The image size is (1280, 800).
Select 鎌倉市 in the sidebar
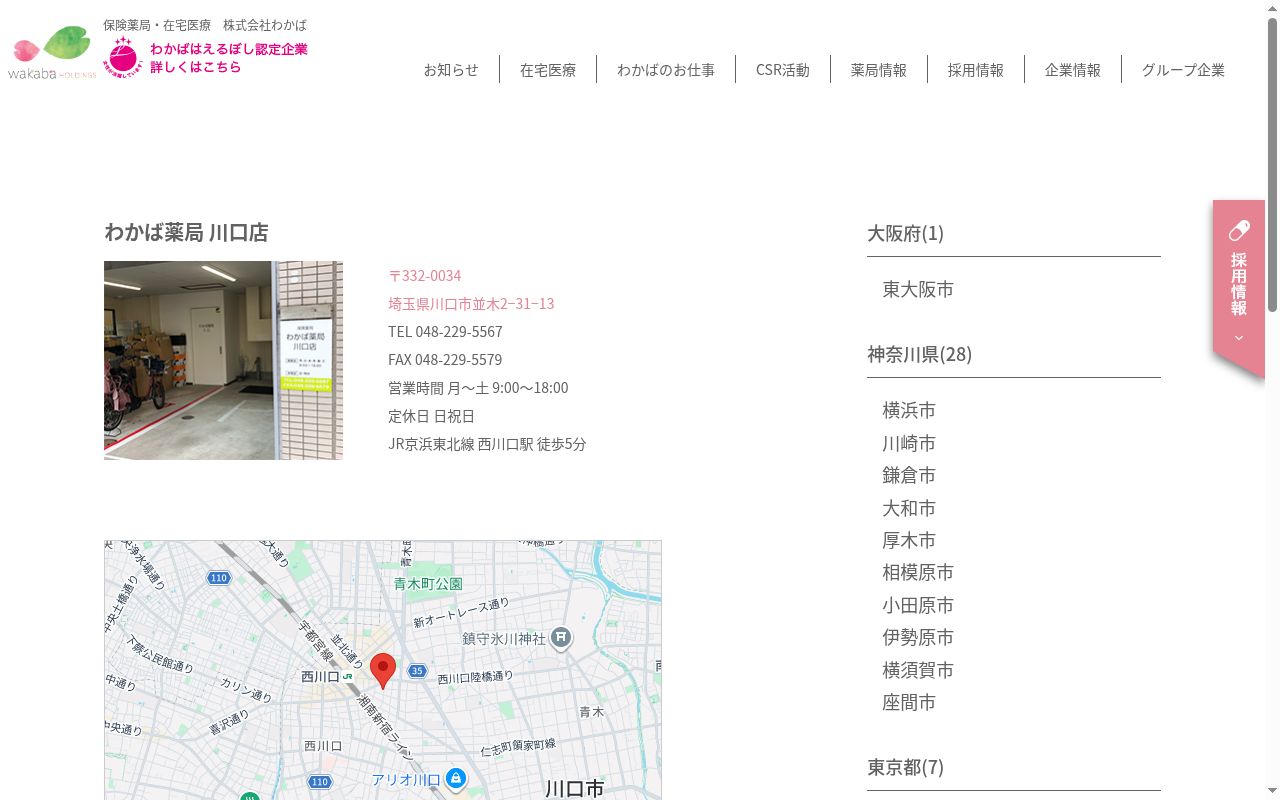pos(909,475)
